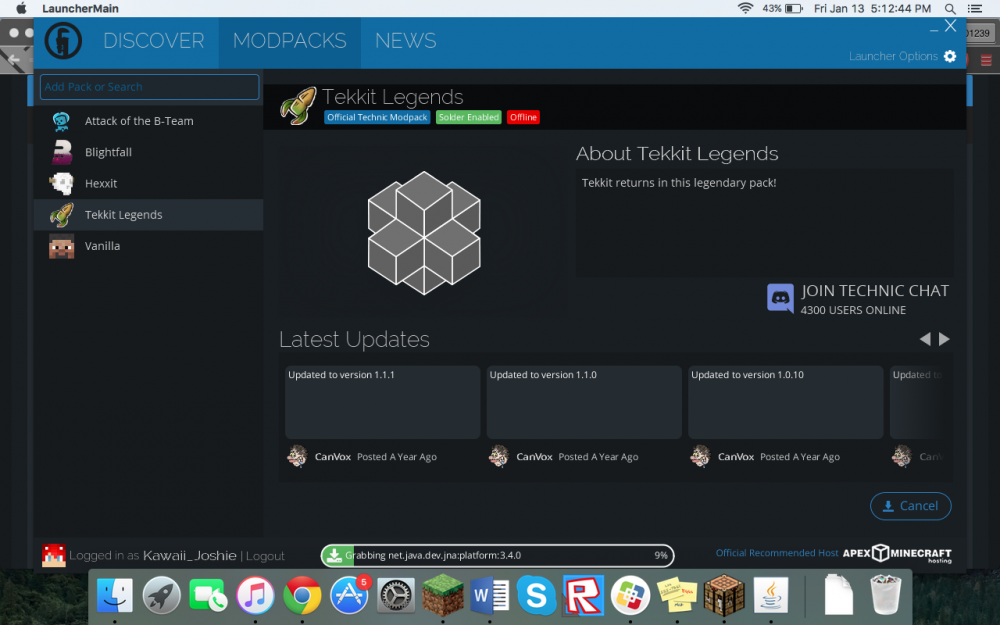Select the Vanilla modpack
Screen dimensions: 1000x625
149,246
